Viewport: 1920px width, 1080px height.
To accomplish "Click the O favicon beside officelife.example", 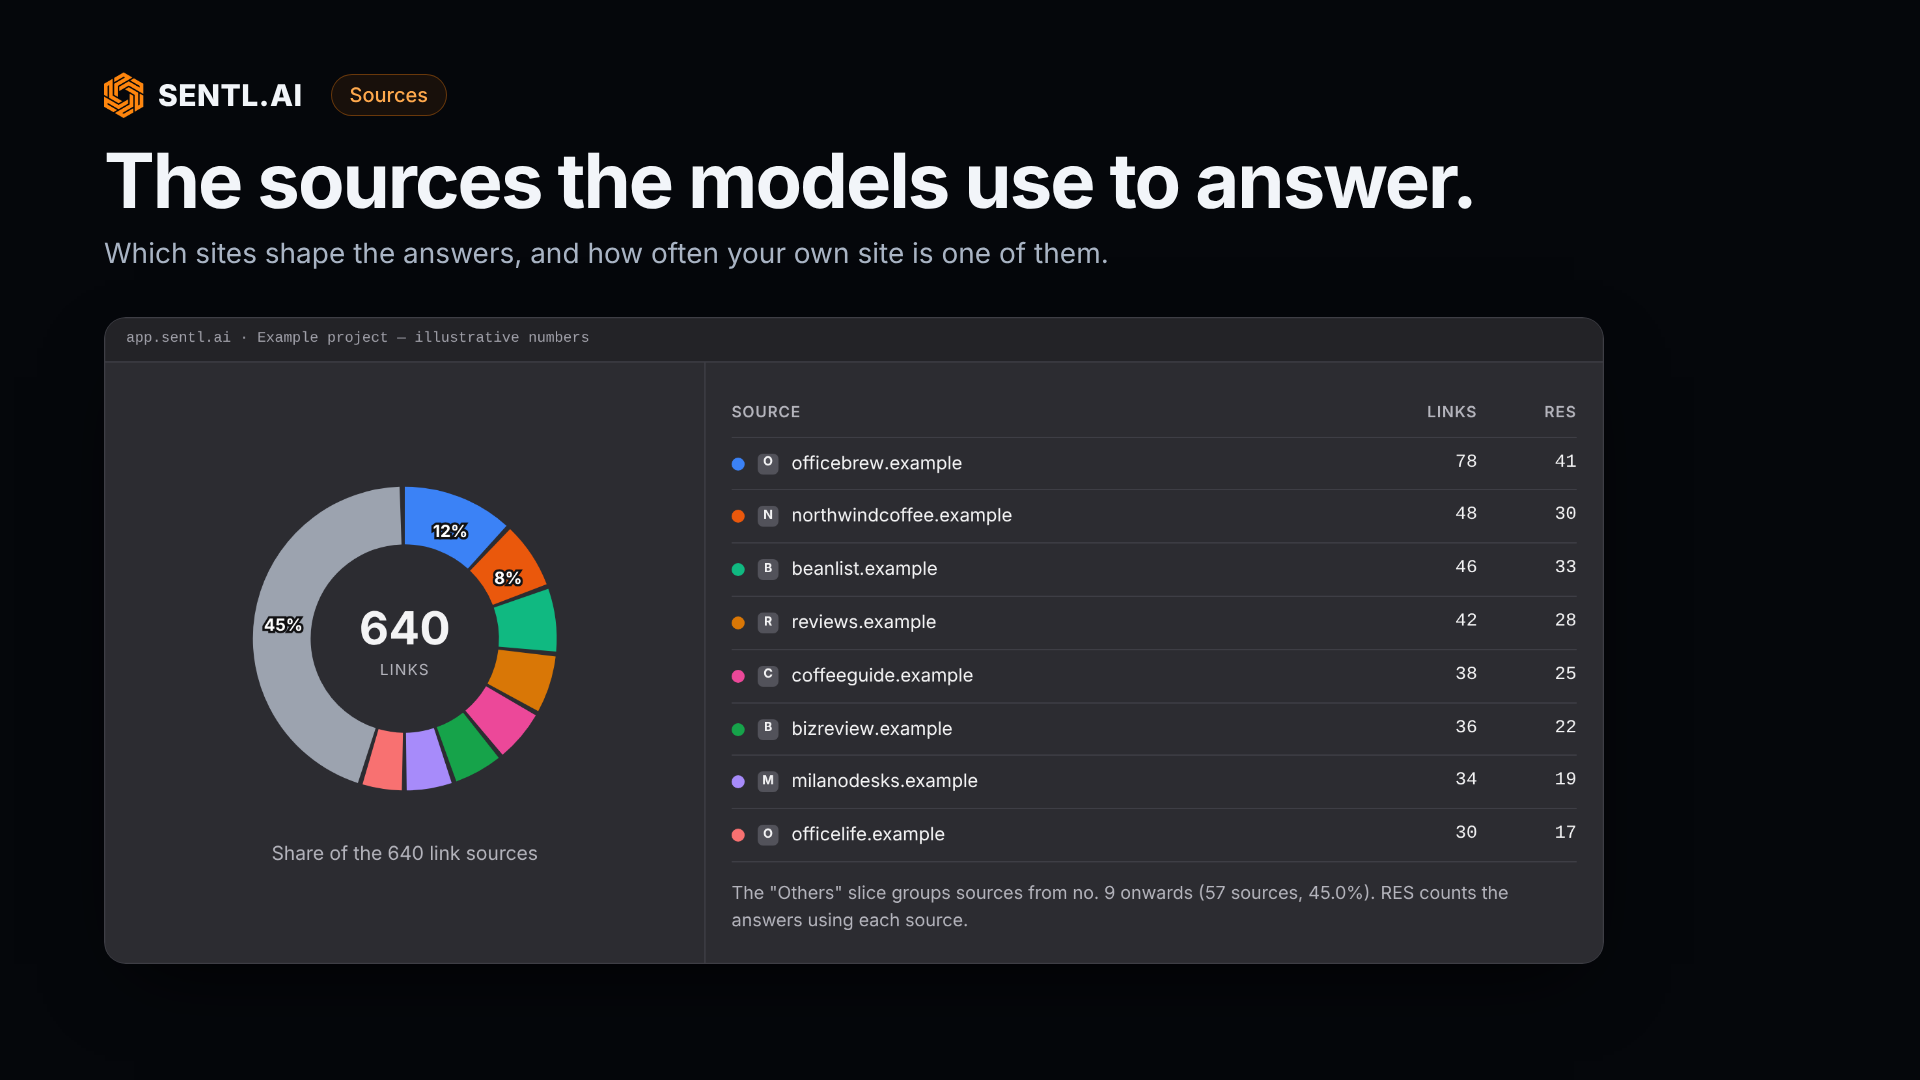I will pyautogui.click(x=768, y=834).
